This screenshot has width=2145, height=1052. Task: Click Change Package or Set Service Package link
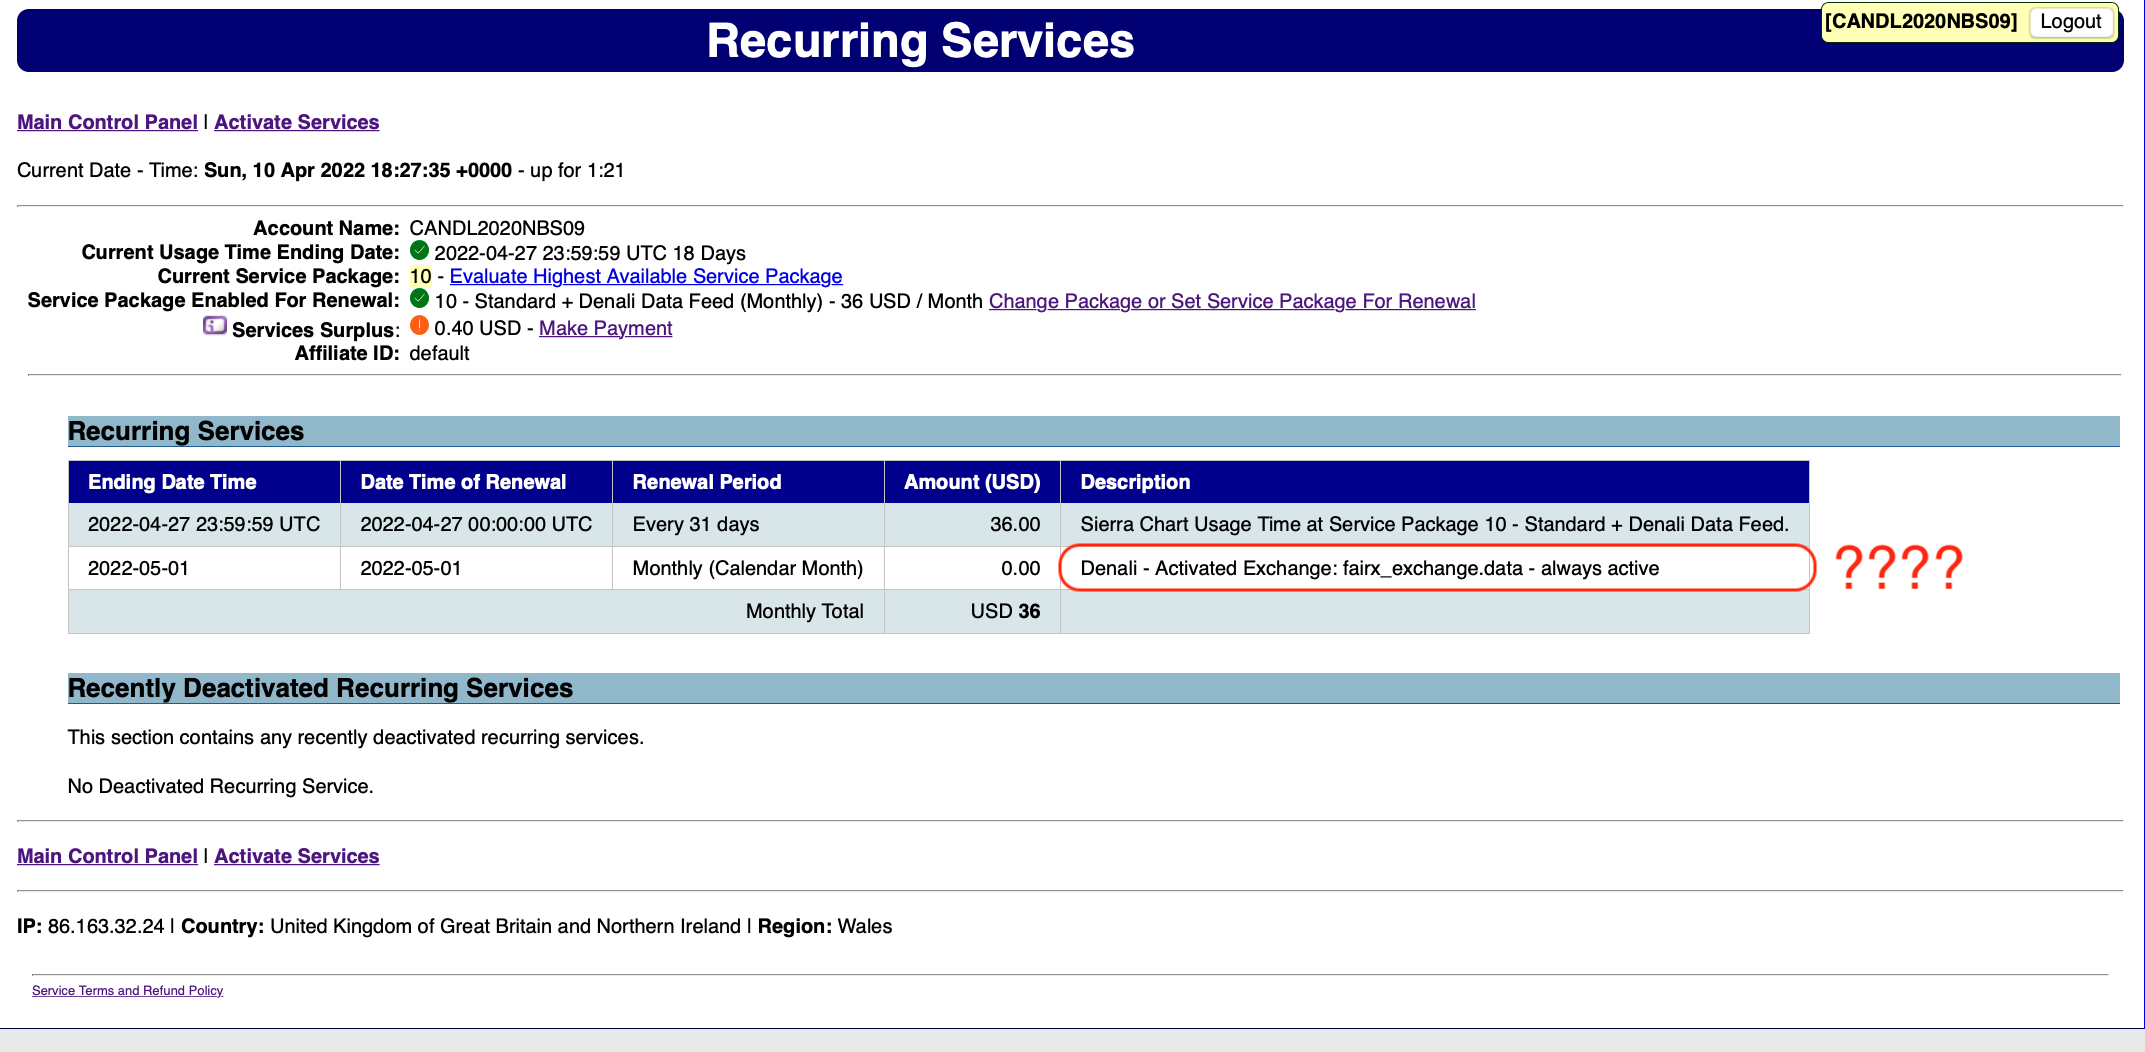(1232, 301)
